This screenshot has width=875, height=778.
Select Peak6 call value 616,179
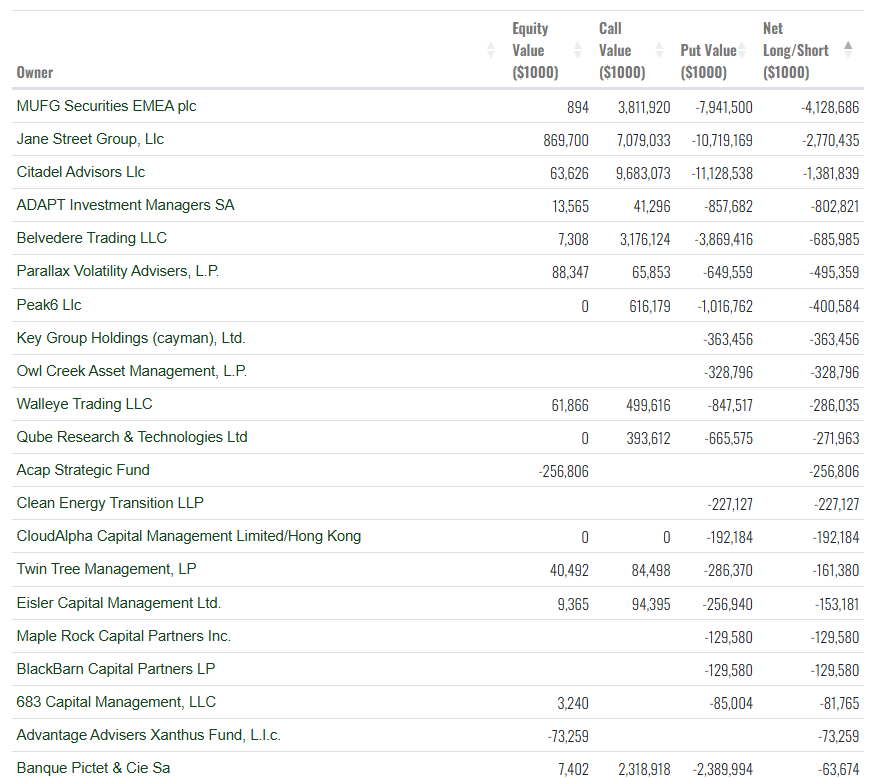[650, 306]
